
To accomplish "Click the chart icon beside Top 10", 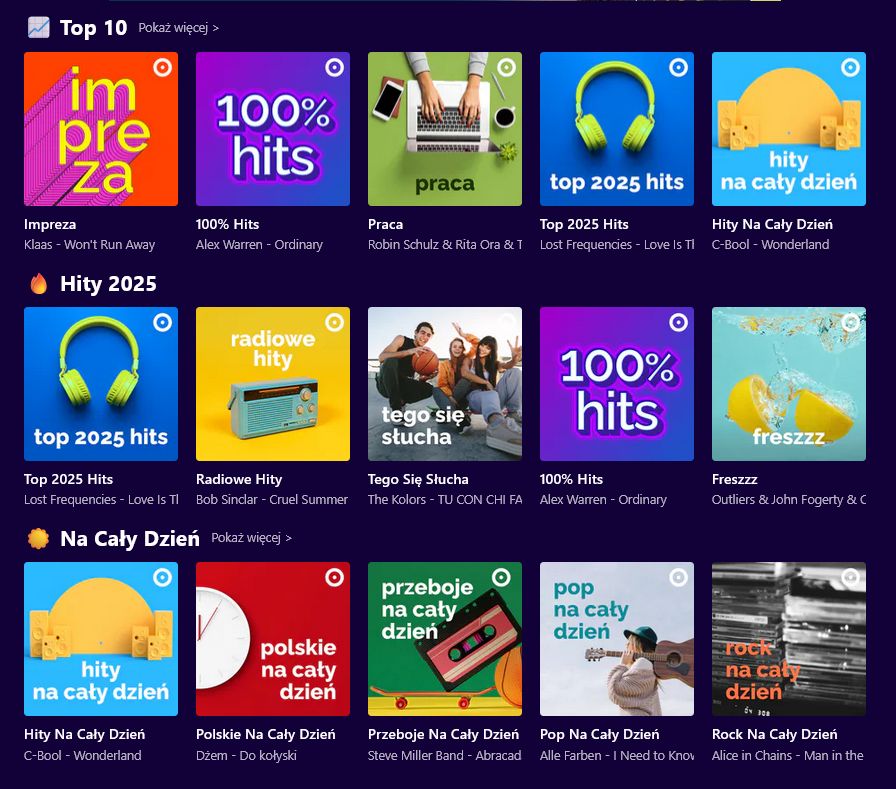I will tap(38, 27).
